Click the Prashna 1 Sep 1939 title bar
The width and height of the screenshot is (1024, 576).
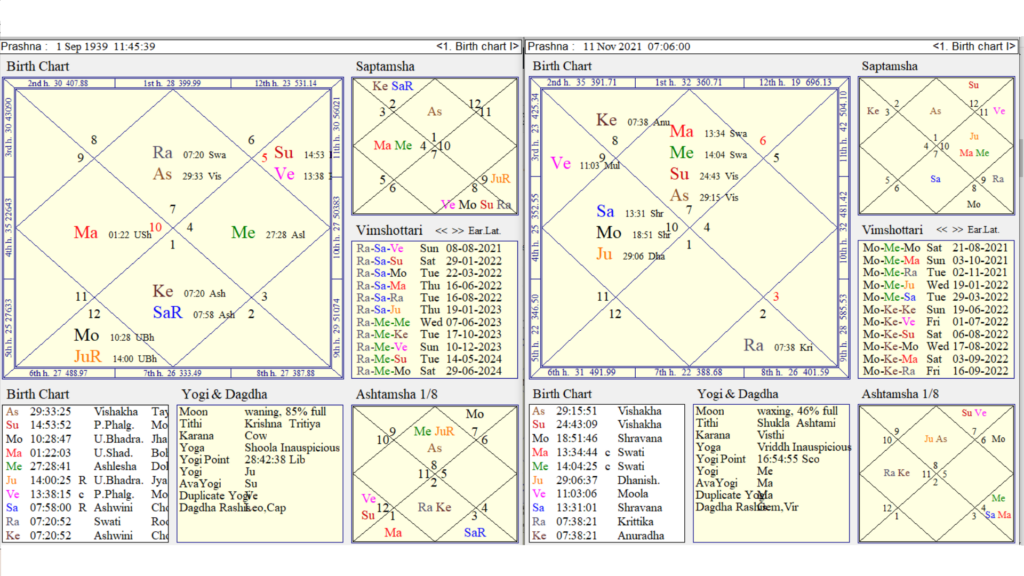click(260, 46)
